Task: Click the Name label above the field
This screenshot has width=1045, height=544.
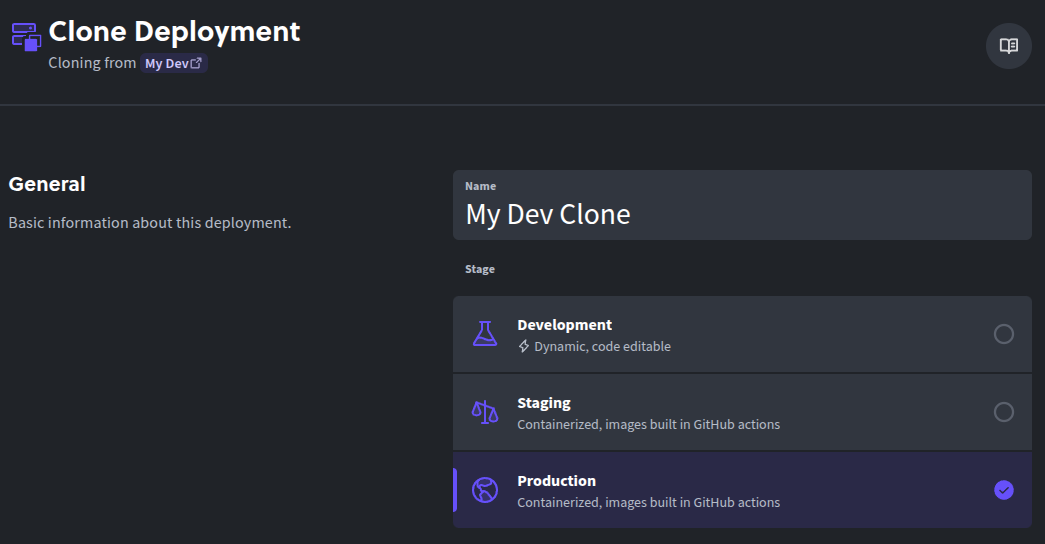Action: 481,186
